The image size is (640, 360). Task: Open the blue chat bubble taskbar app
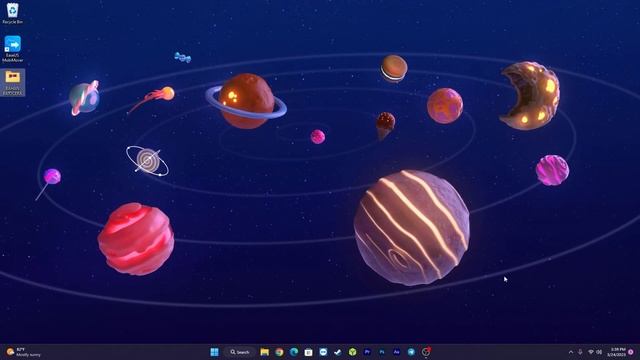coord(323,352)
